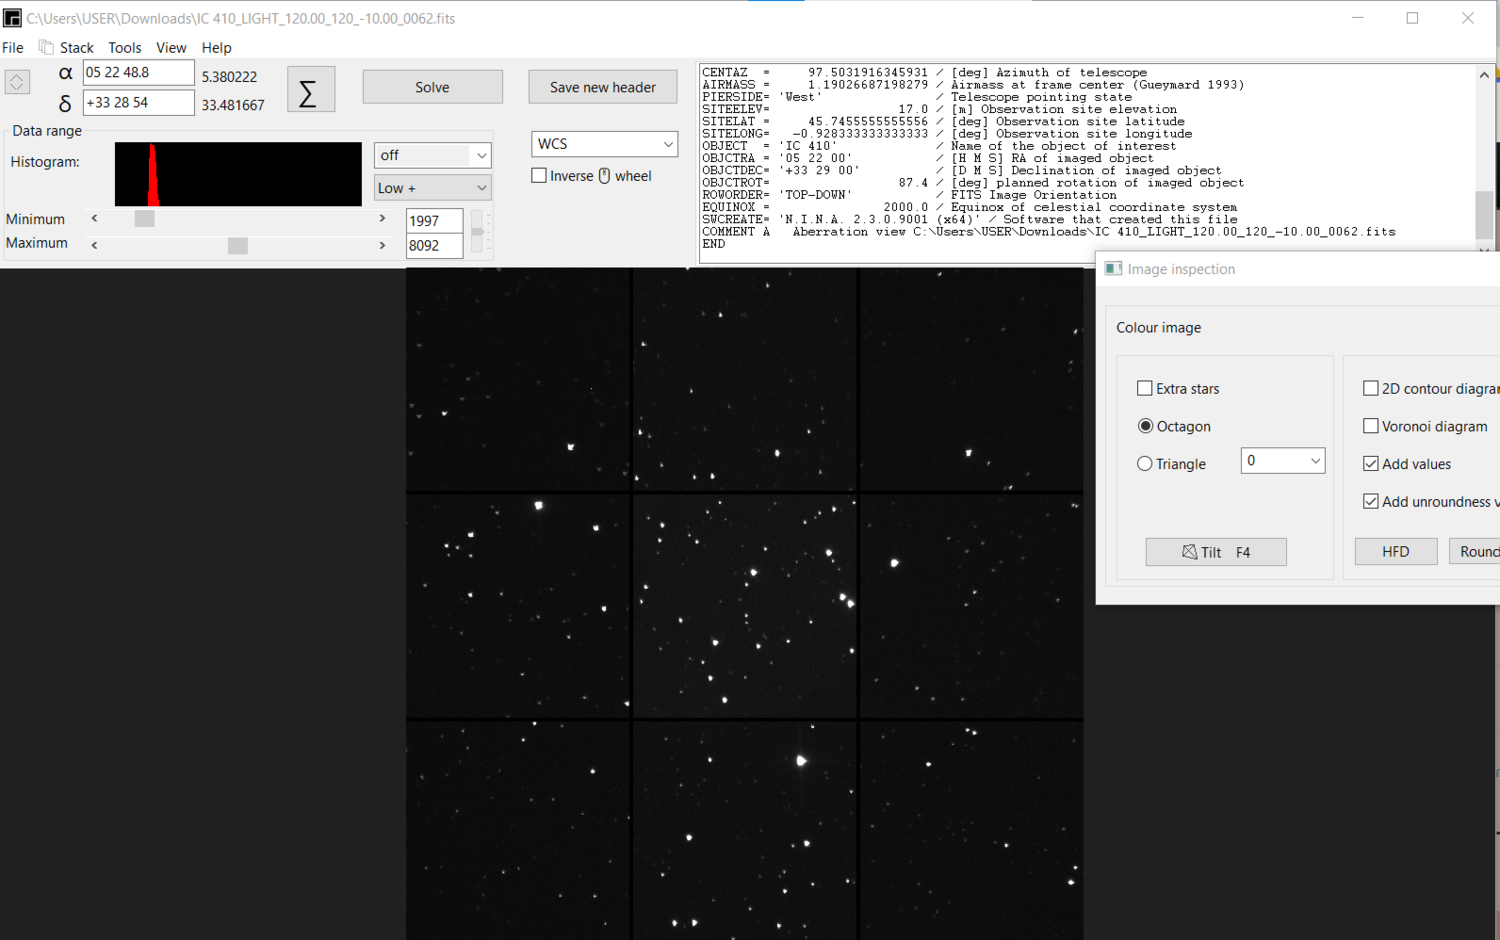Screen dimensions: 1500x940
Task: Open the View menu
Action: [x=171, y=47]
